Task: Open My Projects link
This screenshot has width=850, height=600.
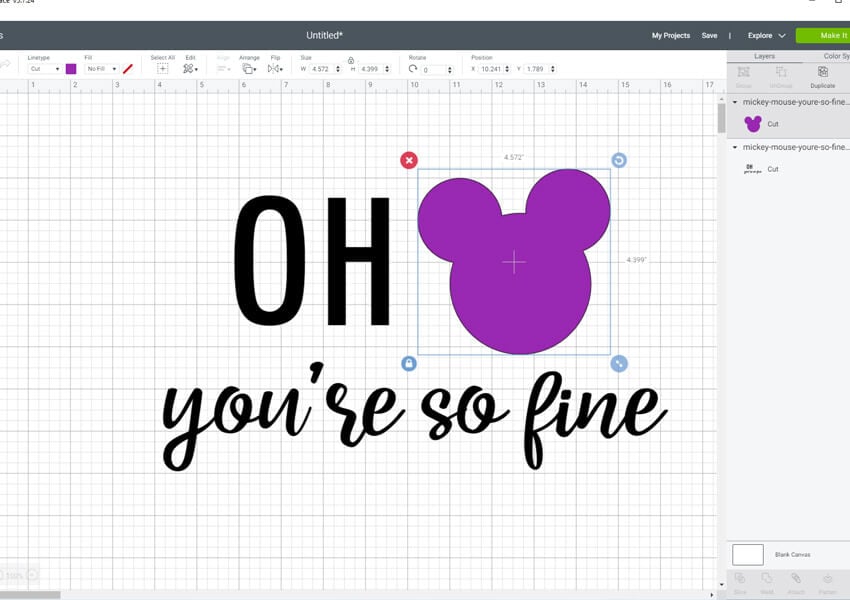Action: [670, 36]
